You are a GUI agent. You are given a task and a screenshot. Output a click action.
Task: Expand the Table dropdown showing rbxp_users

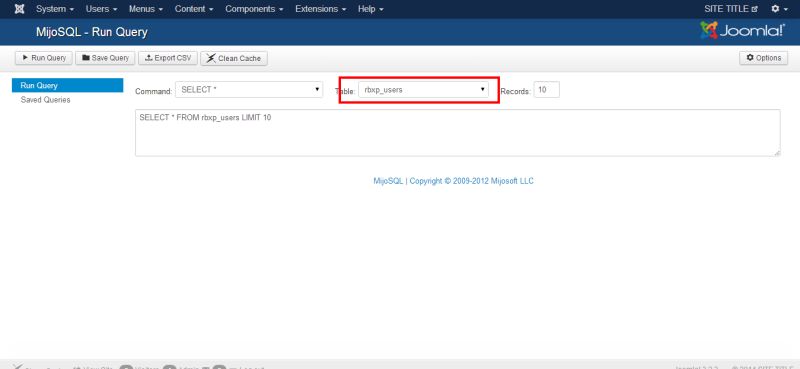pyautogui.click(x=423, y=90)
